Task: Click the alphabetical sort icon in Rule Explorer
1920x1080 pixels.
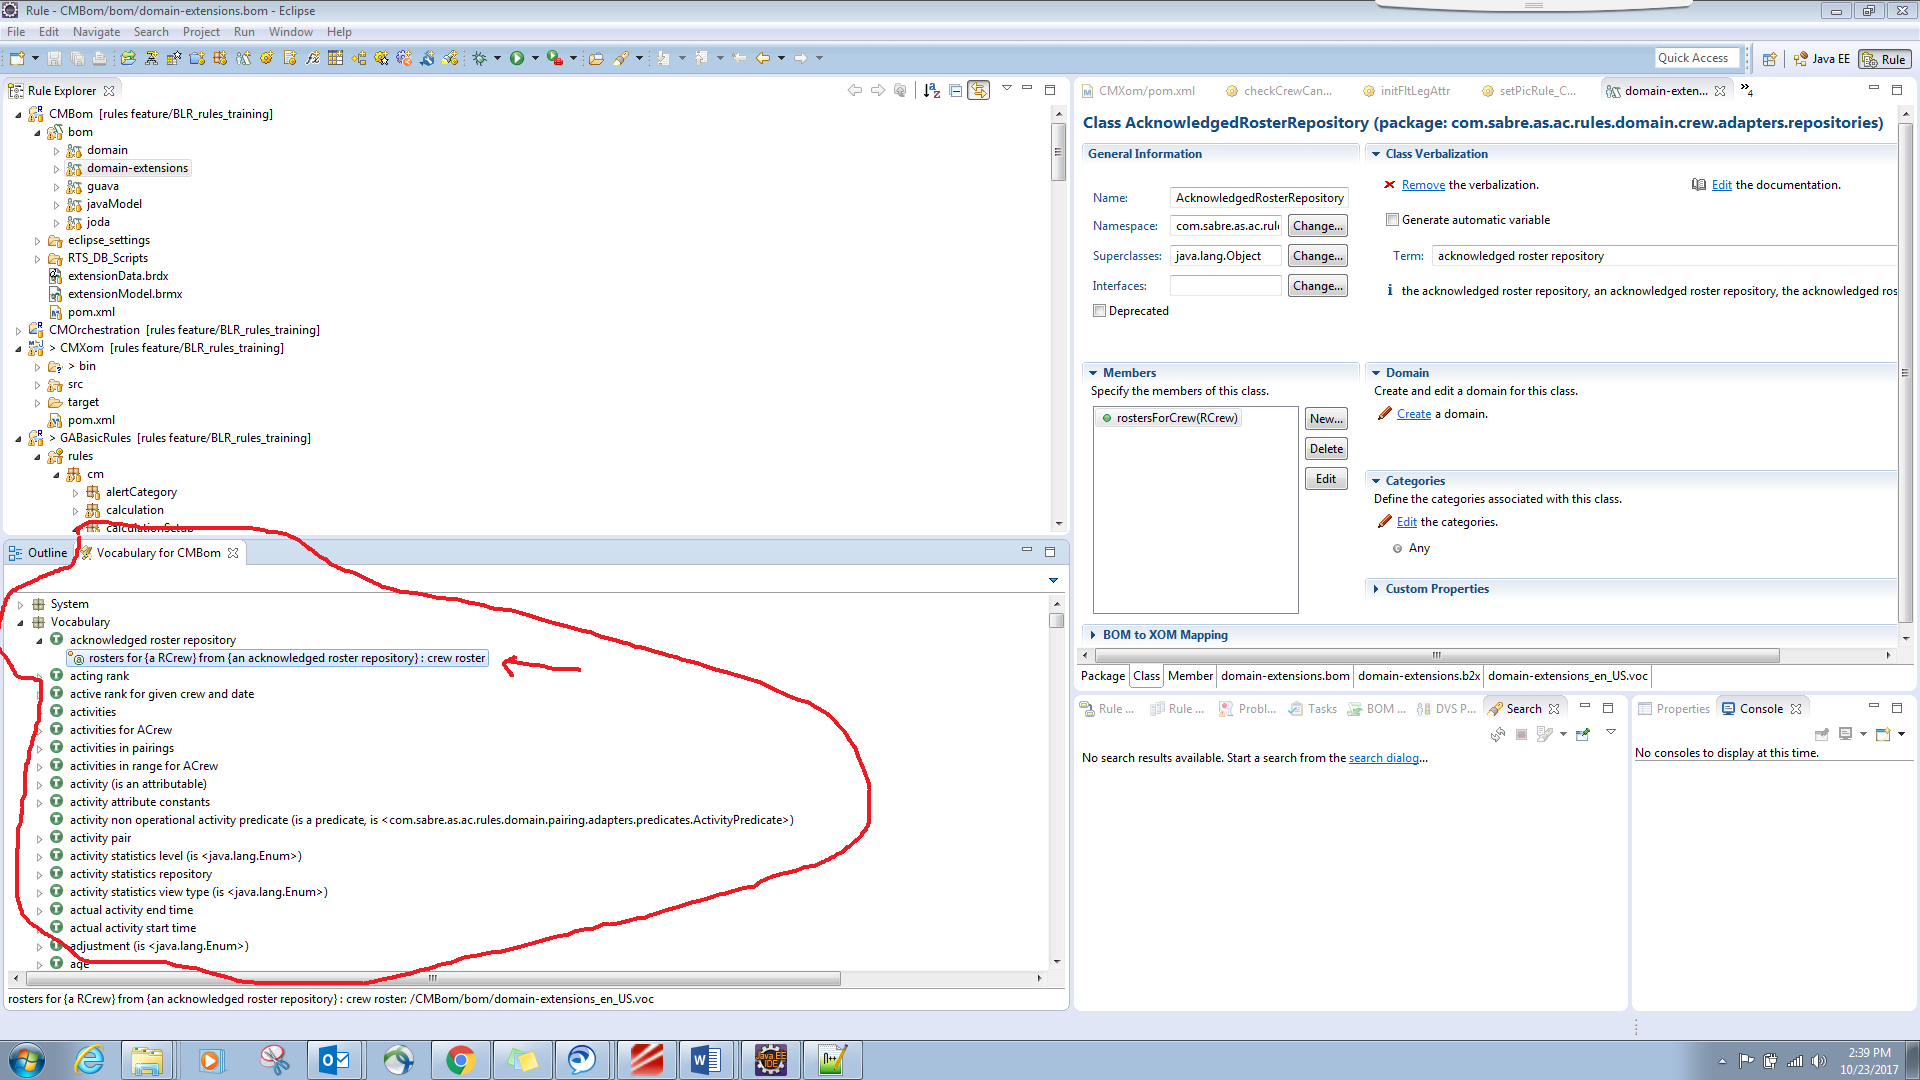Action: click(x=931, y=90)
